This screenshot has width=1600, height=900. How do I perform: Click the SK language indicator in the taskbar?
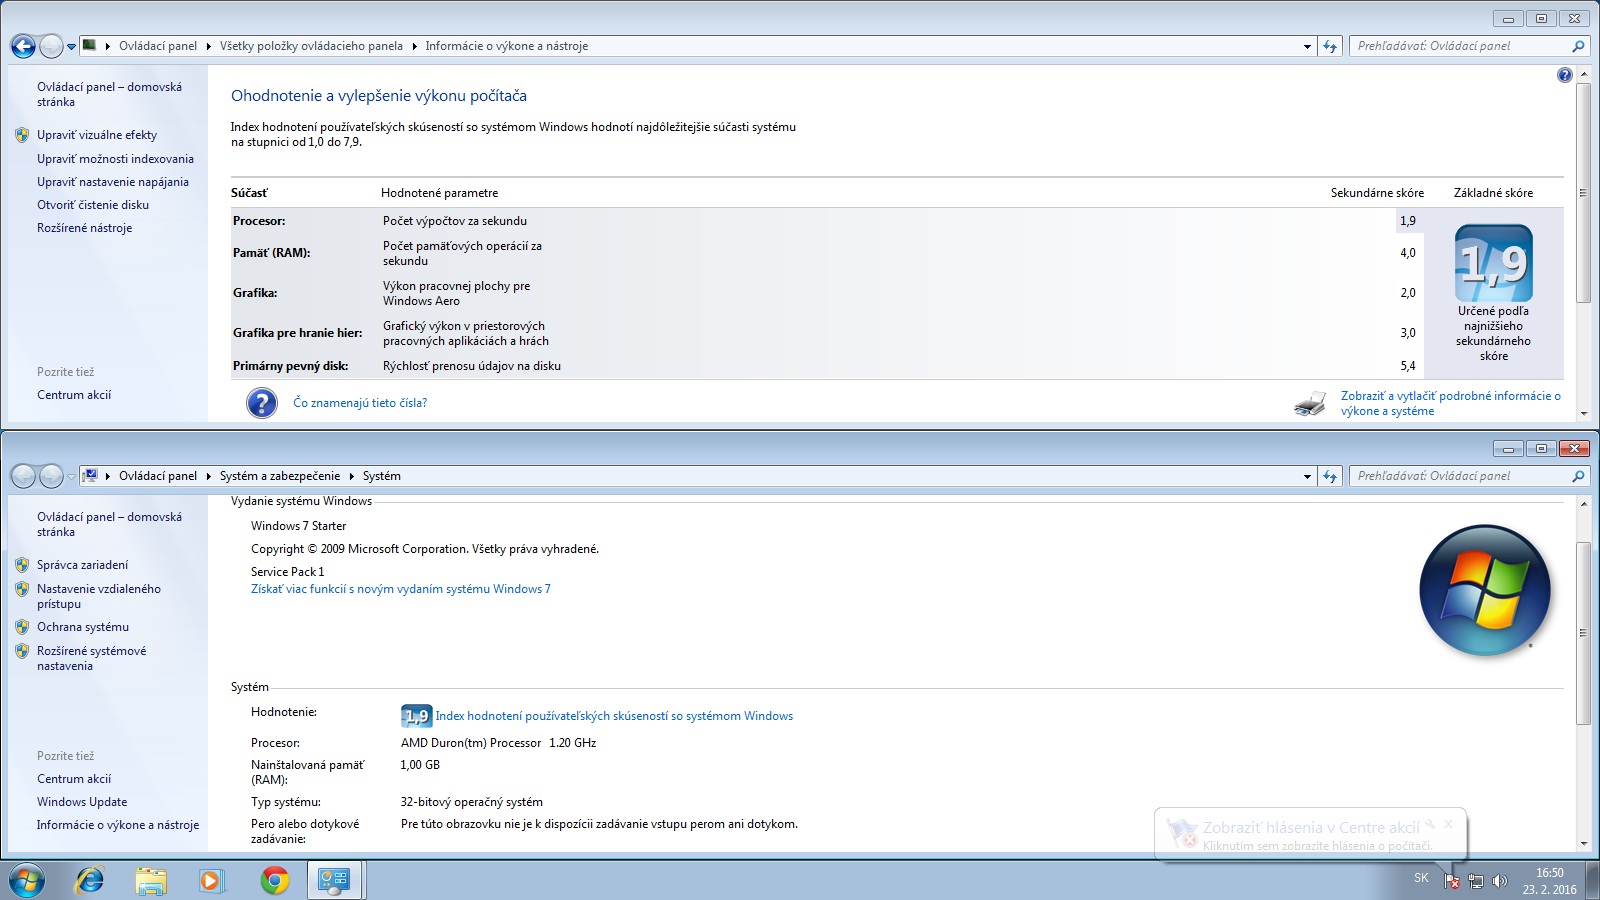point(1421,878)
